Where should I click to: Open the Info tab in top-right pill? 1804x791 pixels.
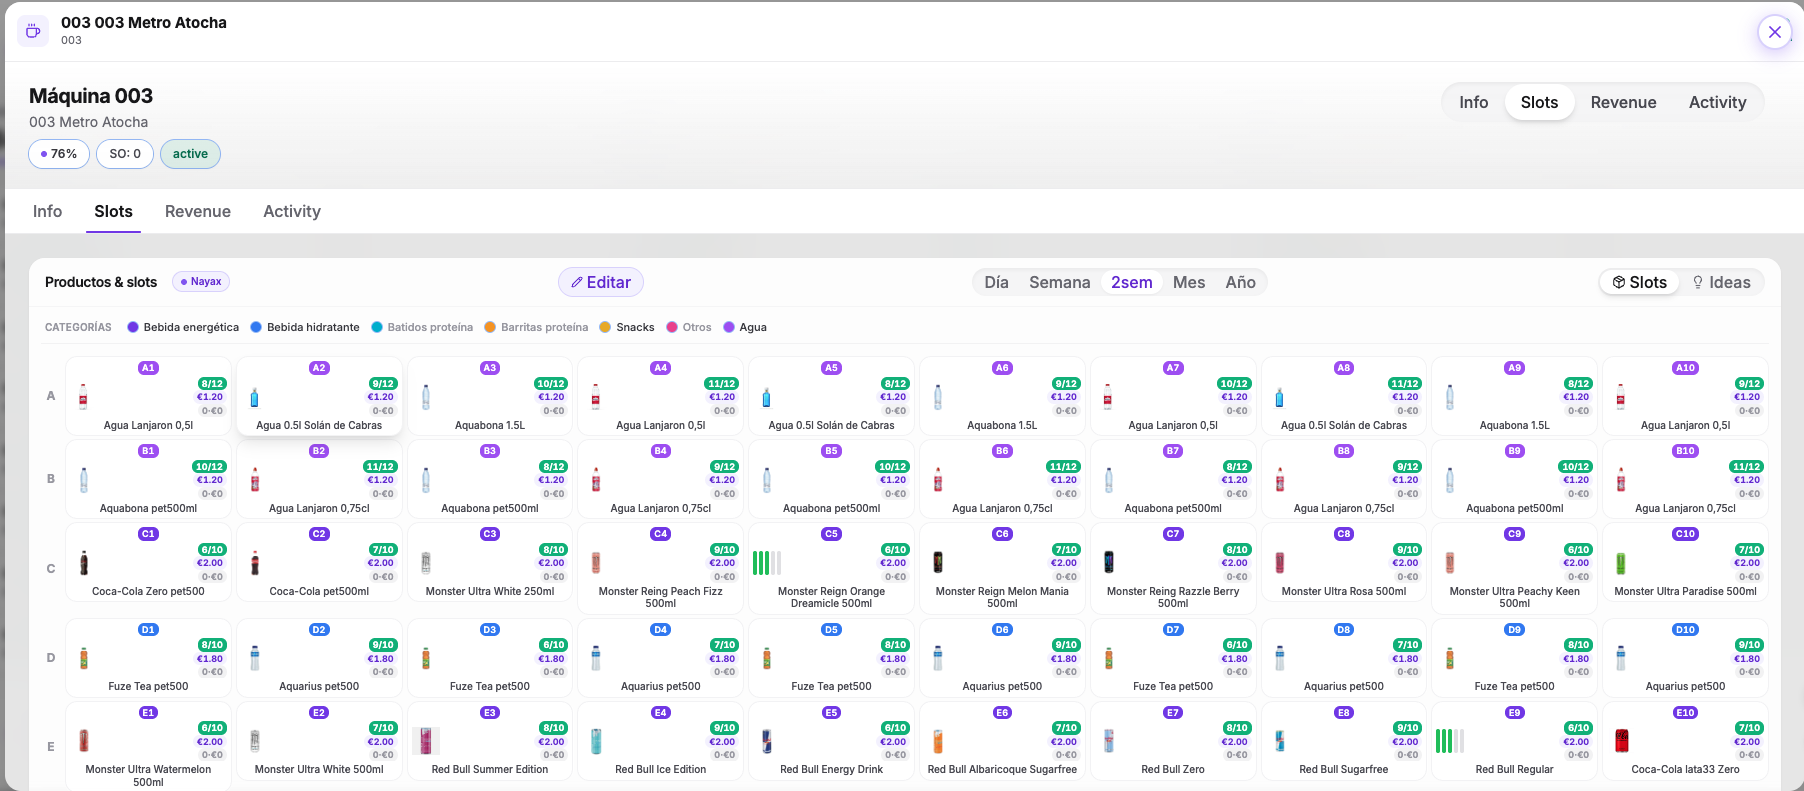coord(1473,102)
